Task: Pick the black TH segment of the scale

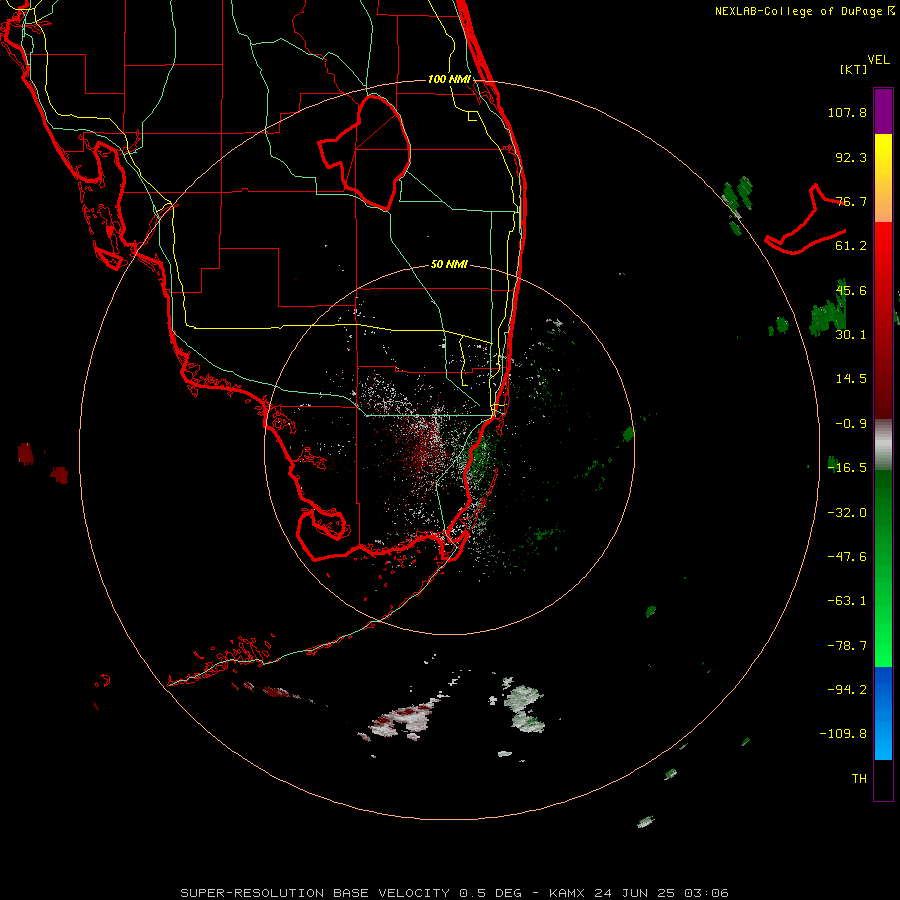Action: (x=883, y=779)
